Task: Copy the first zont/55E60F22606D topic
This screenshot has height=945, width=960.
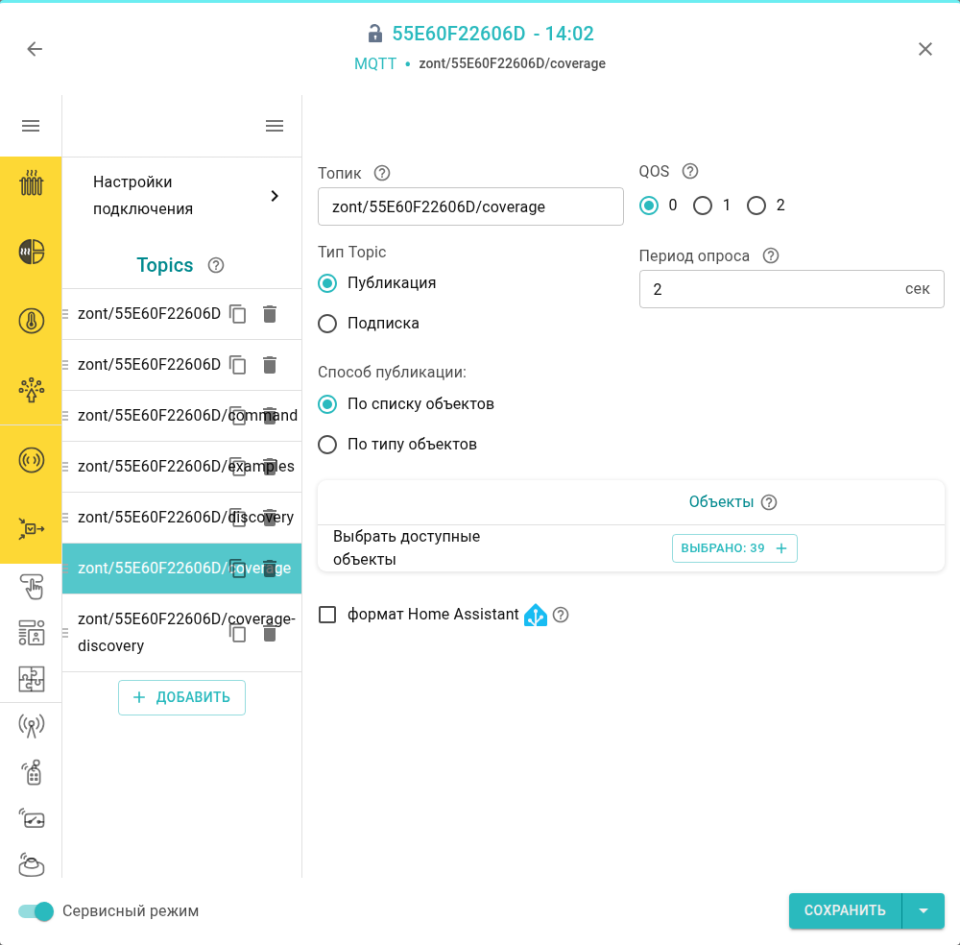Action: (238, 314)
